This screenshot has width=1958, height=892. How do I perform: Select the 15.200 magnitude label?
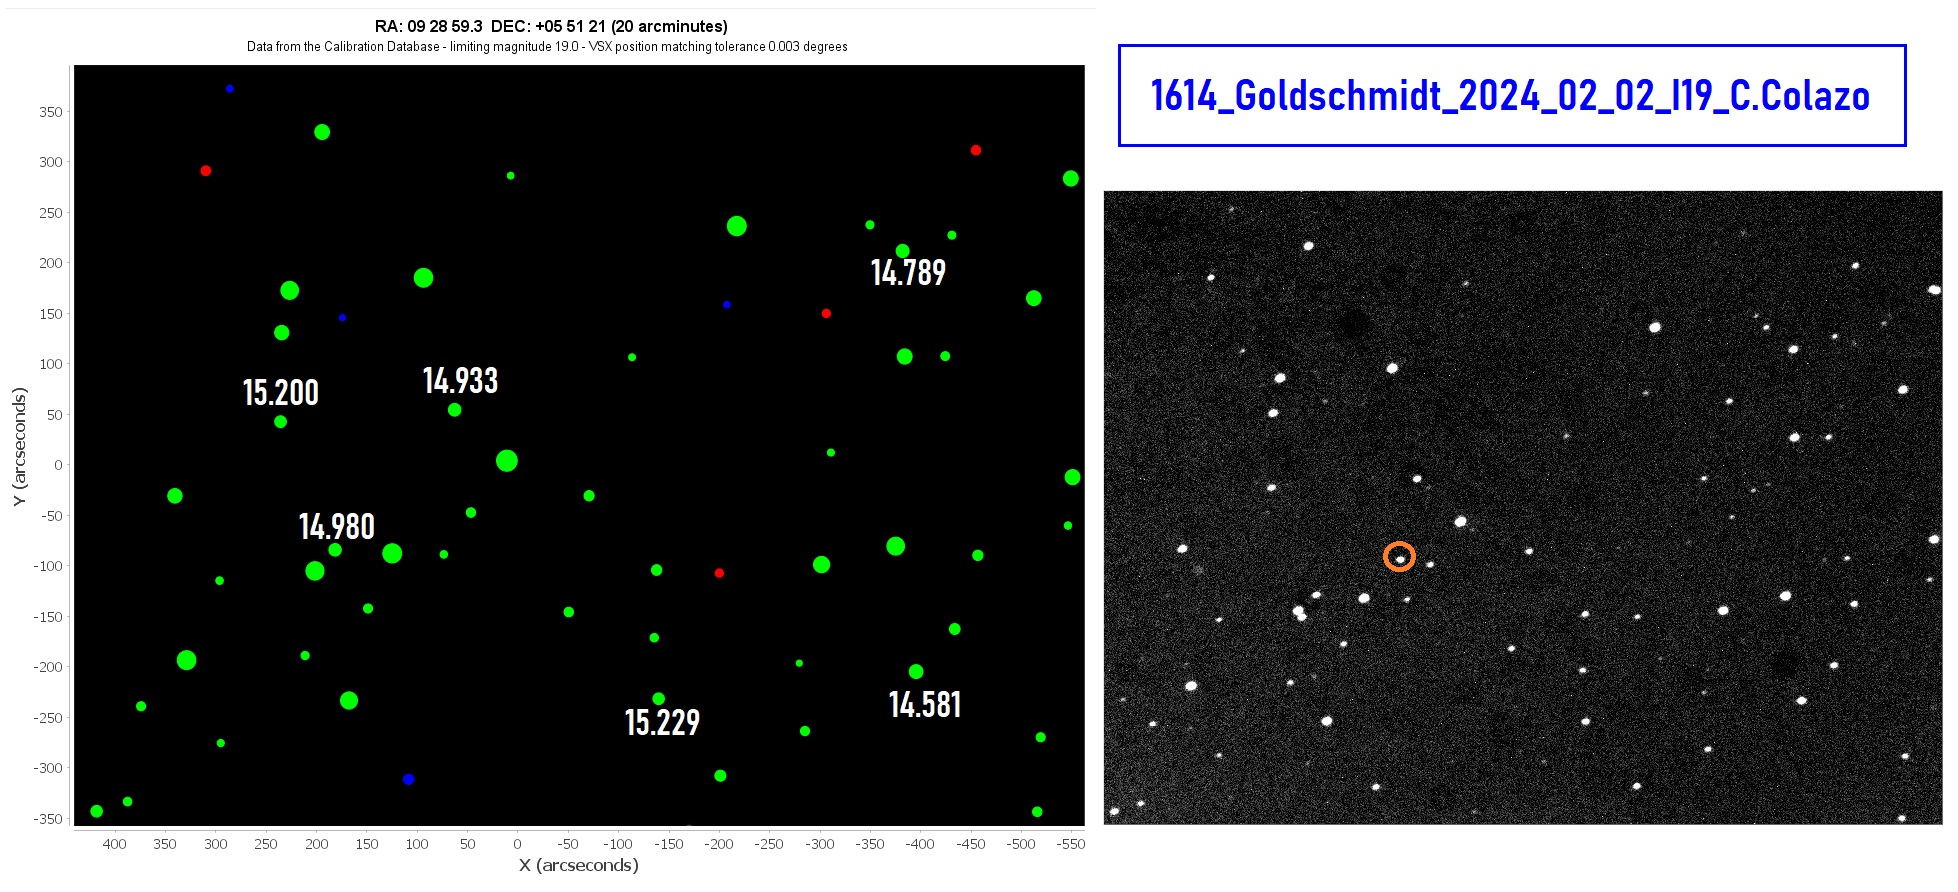pos(281,393)
